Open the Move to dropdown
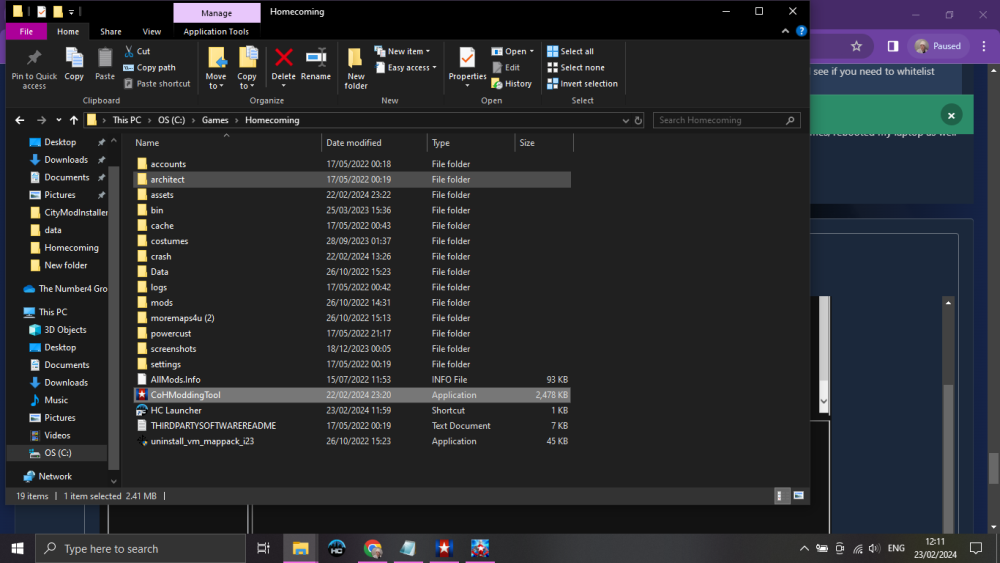 pyautogui.click(x=216, y=68)
